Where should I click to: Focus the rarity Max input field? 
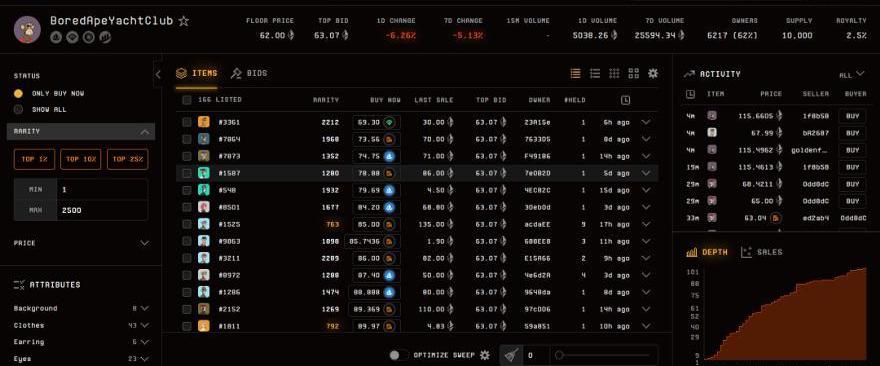[102, 211]
